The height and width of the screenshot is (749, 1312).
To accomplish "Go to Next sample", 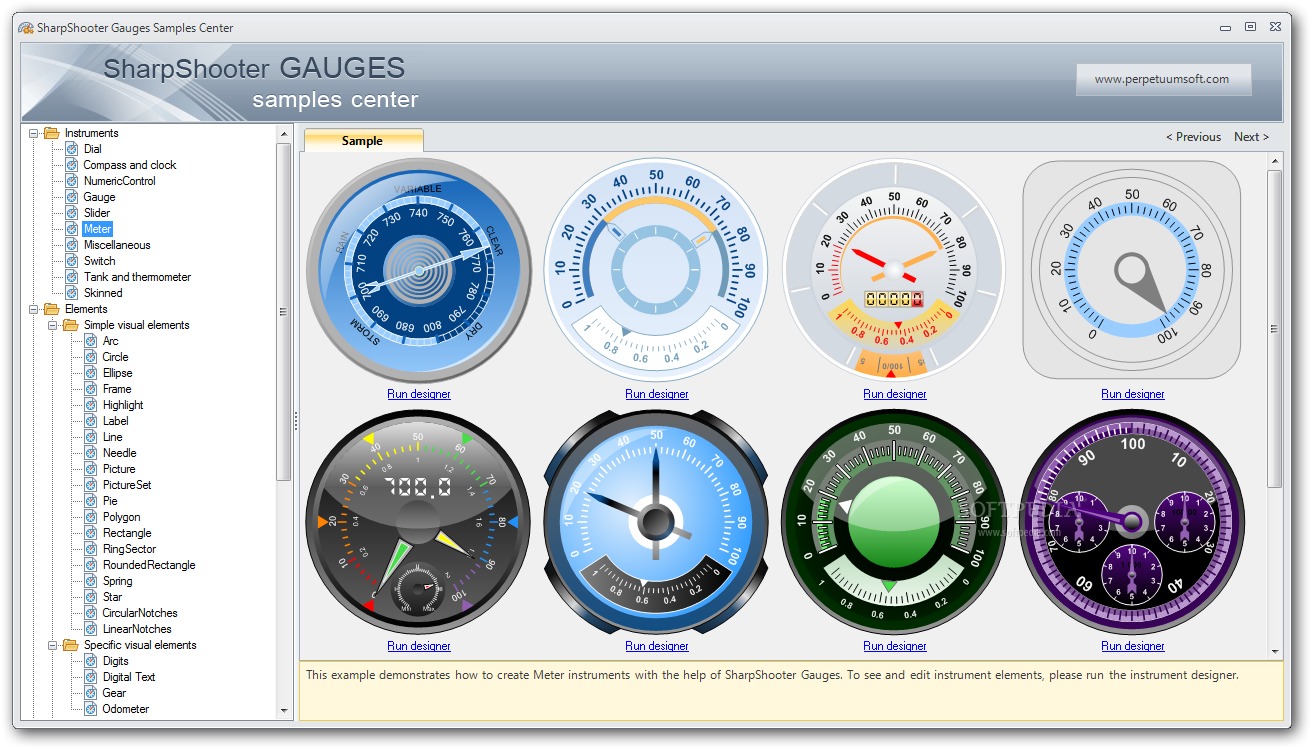I will coord(1251,137).
